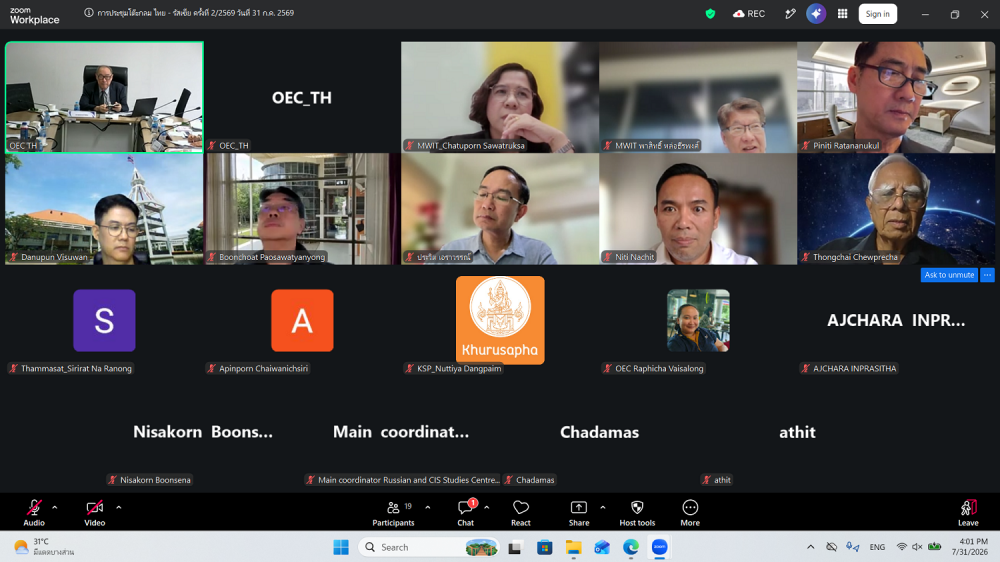This screenshot has width=1000, height=562.
Task: Open the encryption green shield icon
Action: (x=710, y=14)
